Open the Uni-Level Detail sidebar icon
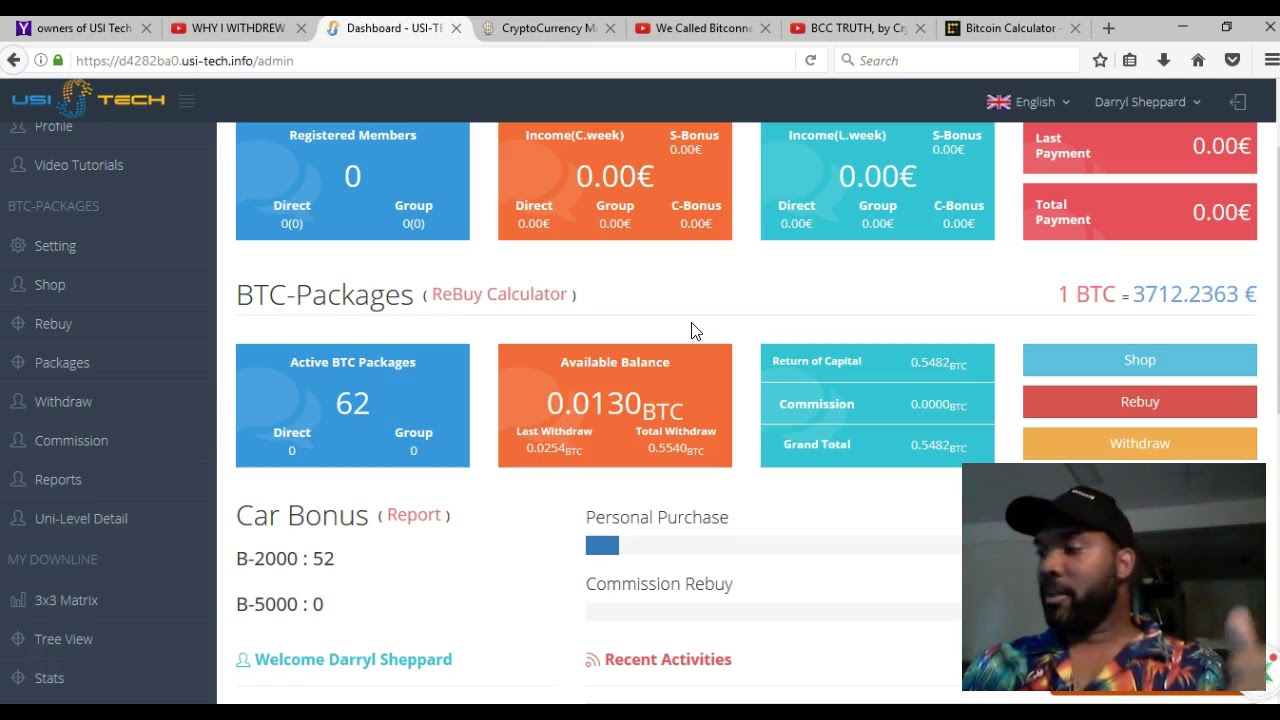Viewport: 1280px width, 720px height. pyautogui.click(x=18, y=519)
